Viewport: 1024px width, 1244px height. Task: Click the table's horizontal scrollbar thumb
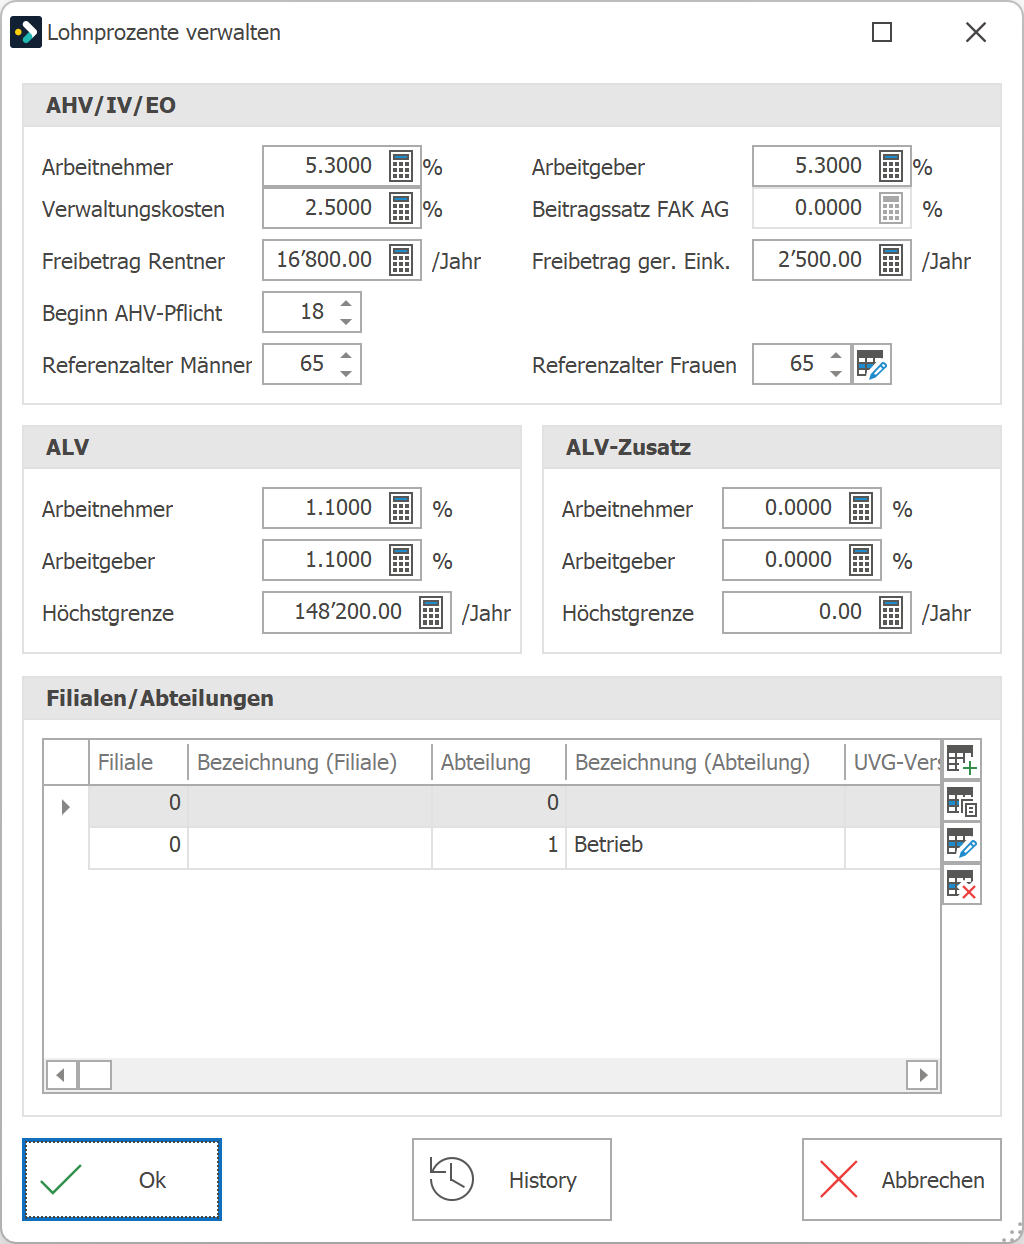click(95, 1075)
